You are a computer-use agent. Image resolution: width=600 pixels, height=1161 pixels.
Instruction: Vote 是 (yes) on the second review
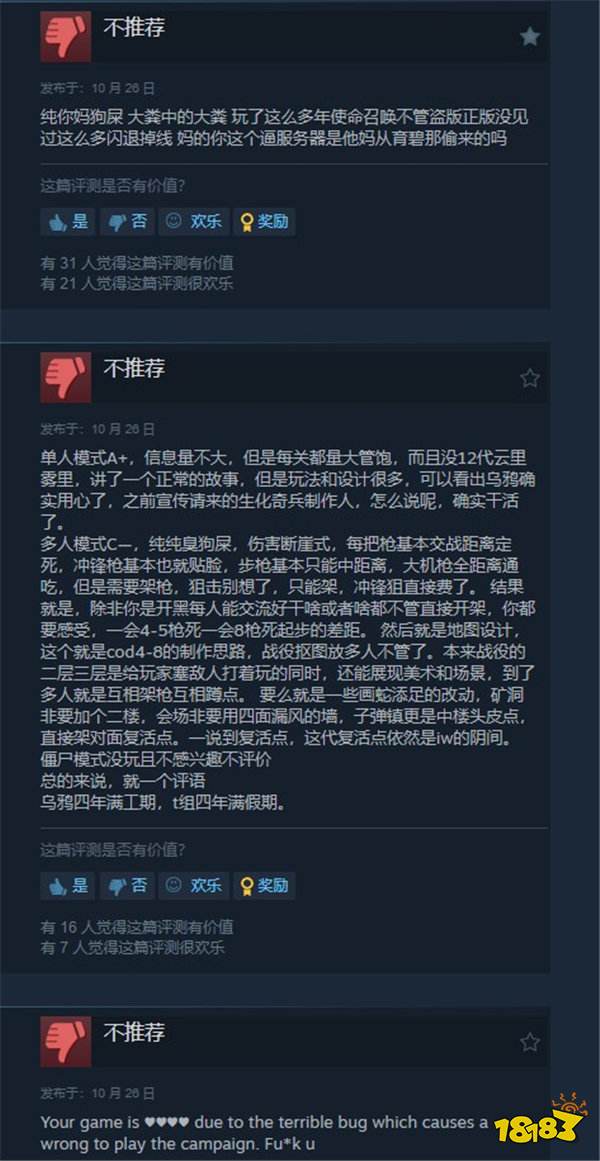click(68, 886)
